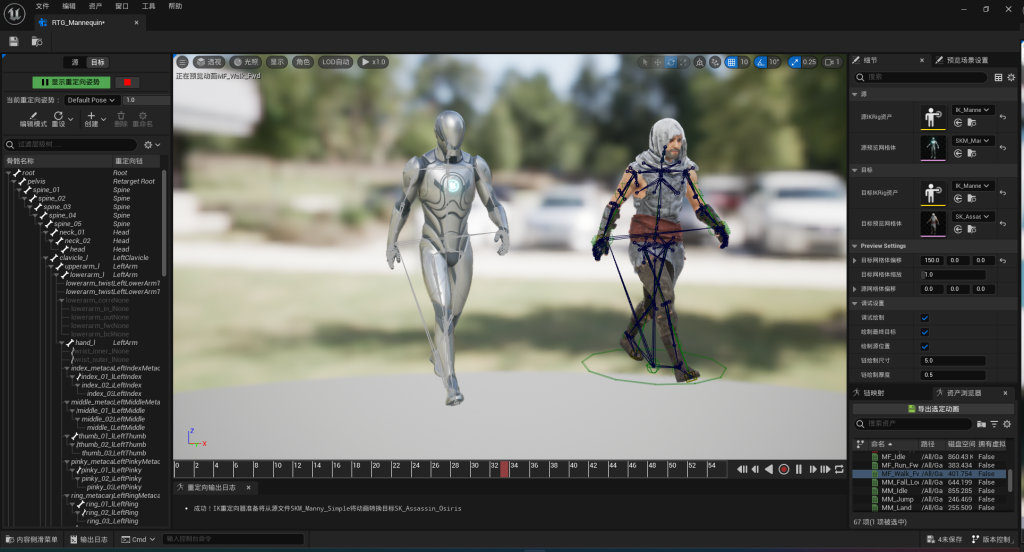1024x552 pixels.
Task: Click the retarget pose blend slider value 1.0
Action: point(147,100)
